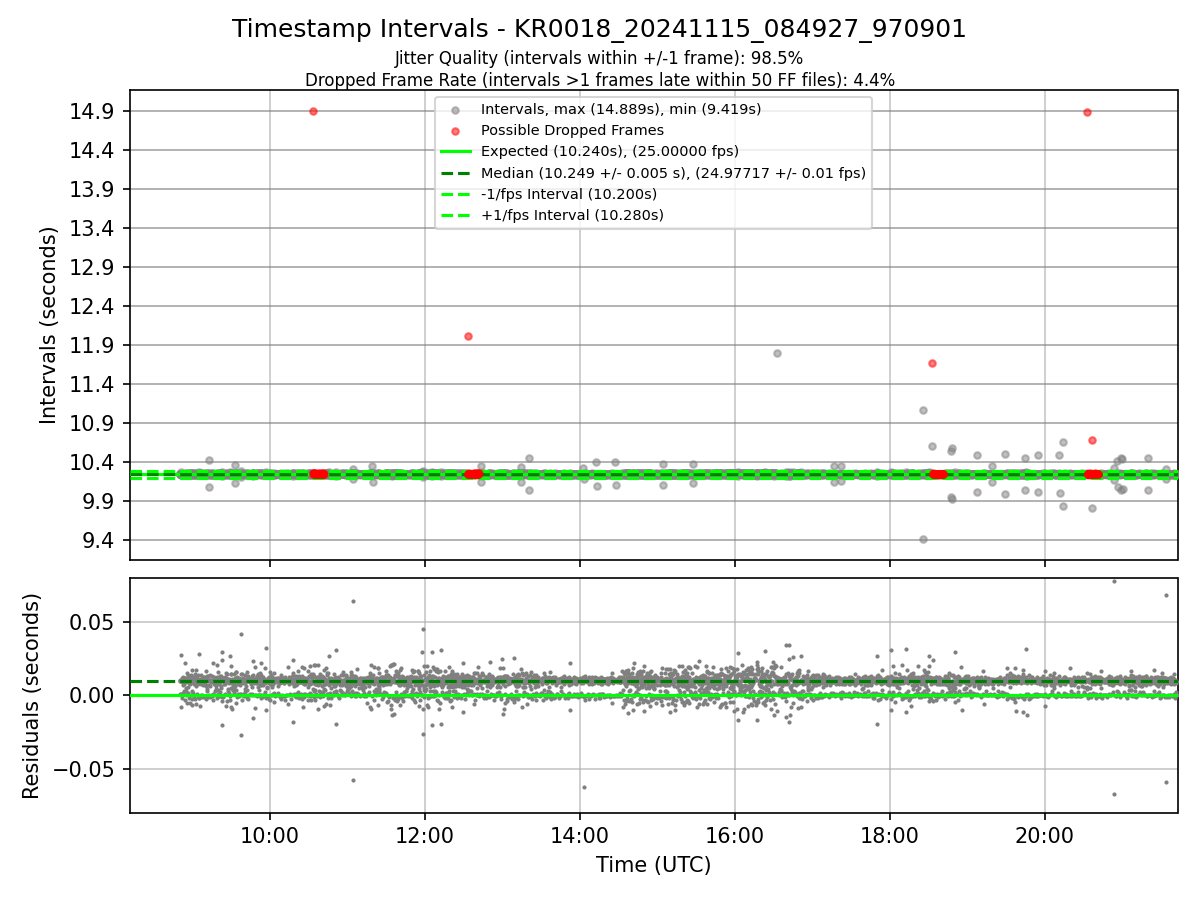Click legend entry '+1/fps Interval (10.280s)'
1200x900 pixels.
coord(572,215)
